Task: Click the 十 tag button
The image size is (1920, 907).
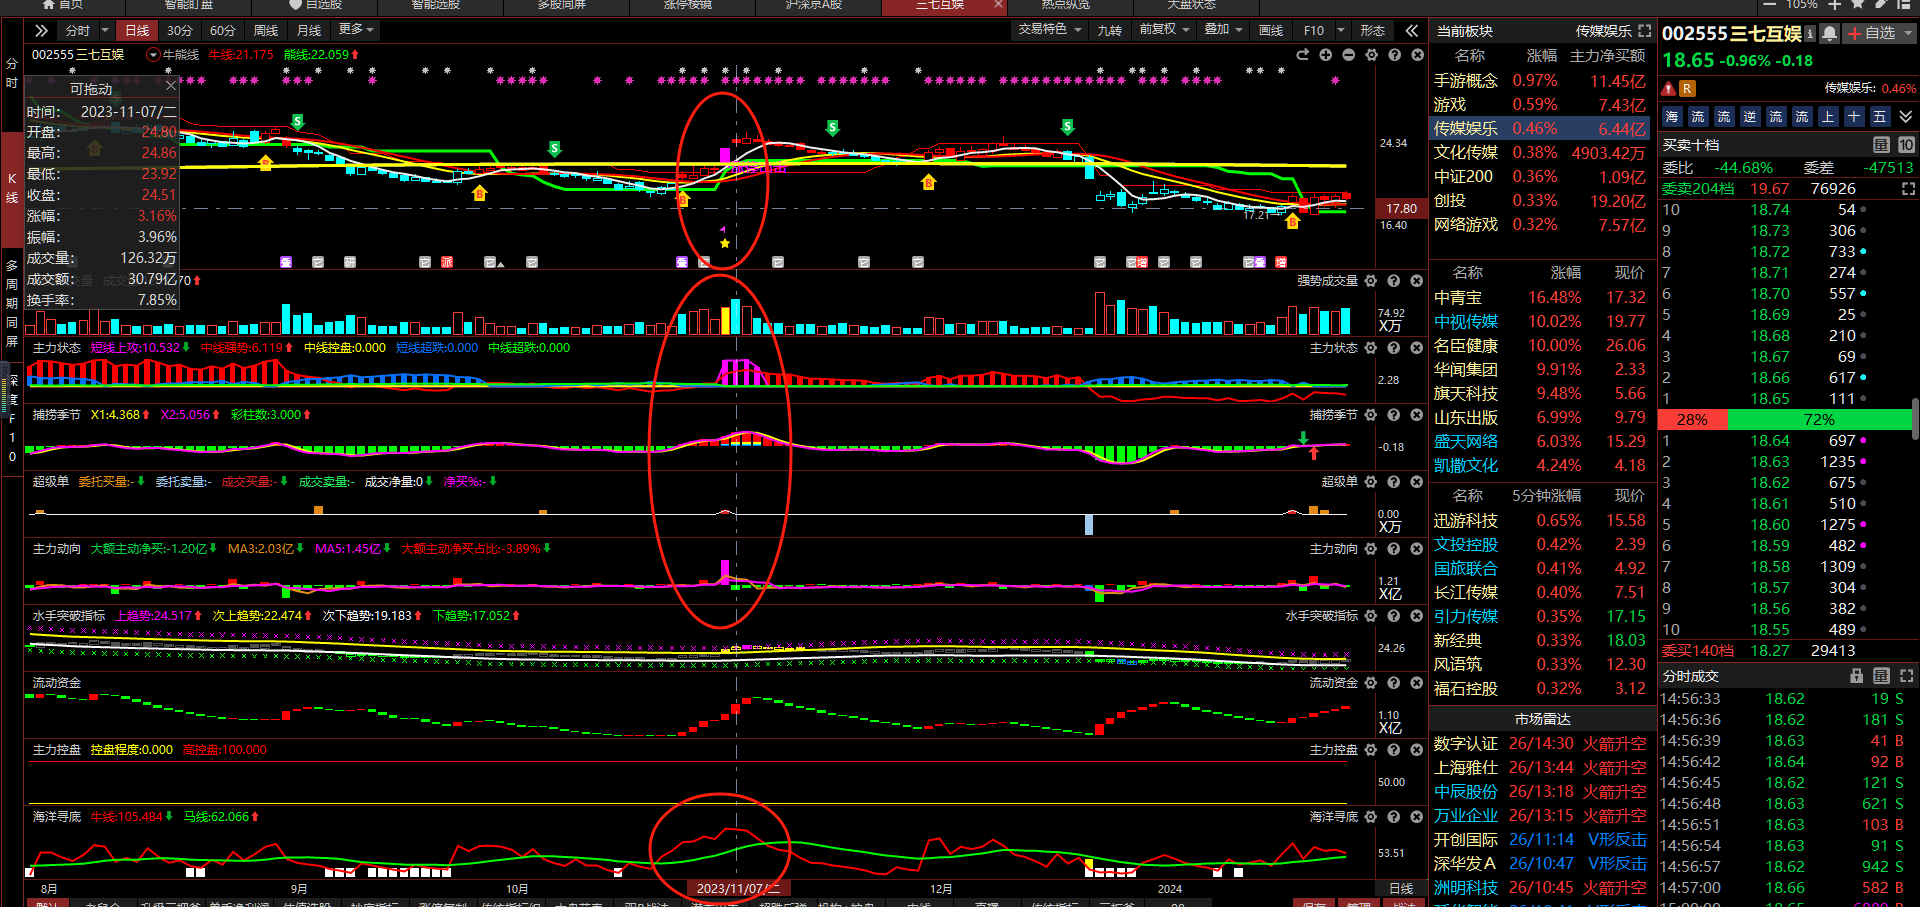Action: (1854, 117)
